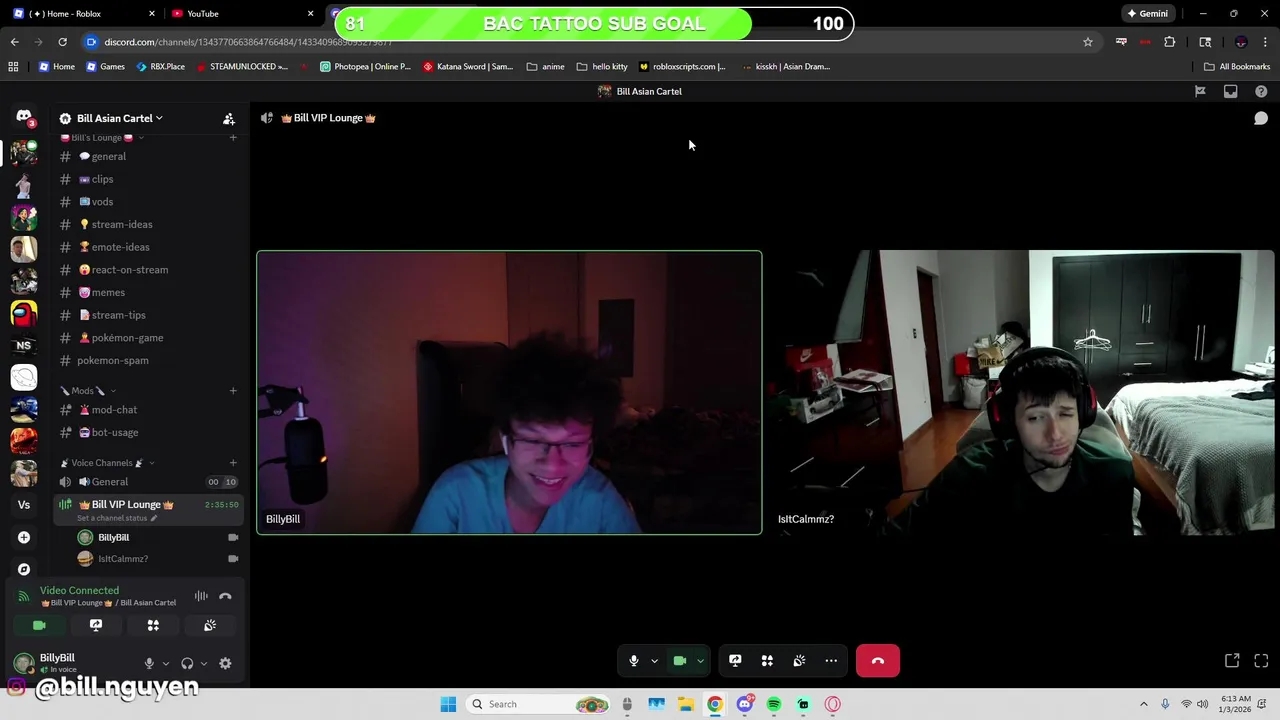1280x720 pixels.
Task: Open user settings gear icon
Action: coord(225,663)
